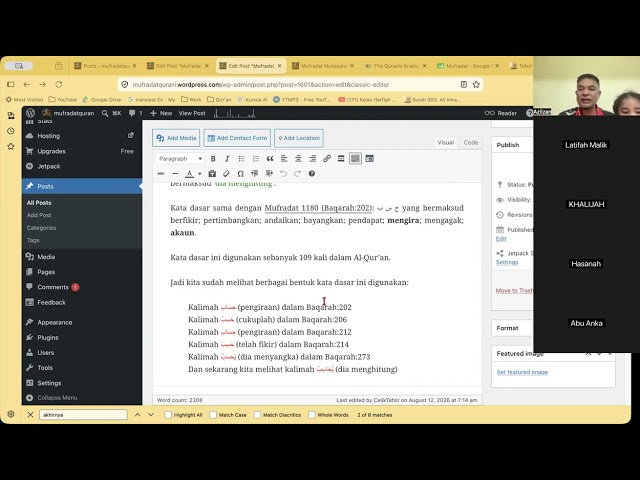Align text left
This screenshot has width=640, height=480.
click(x=284, y=158)
